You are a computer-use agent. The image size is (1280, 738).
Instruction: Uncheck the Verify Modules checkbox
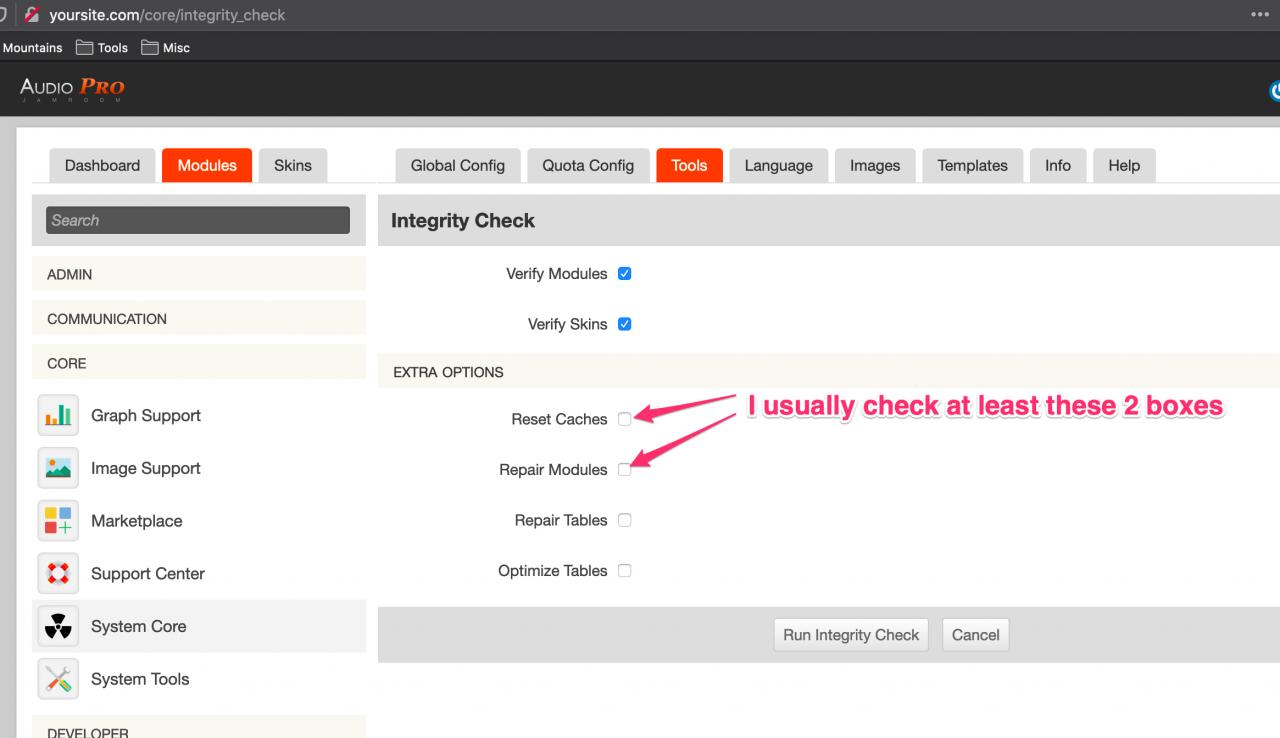click(x=624, y=273)
